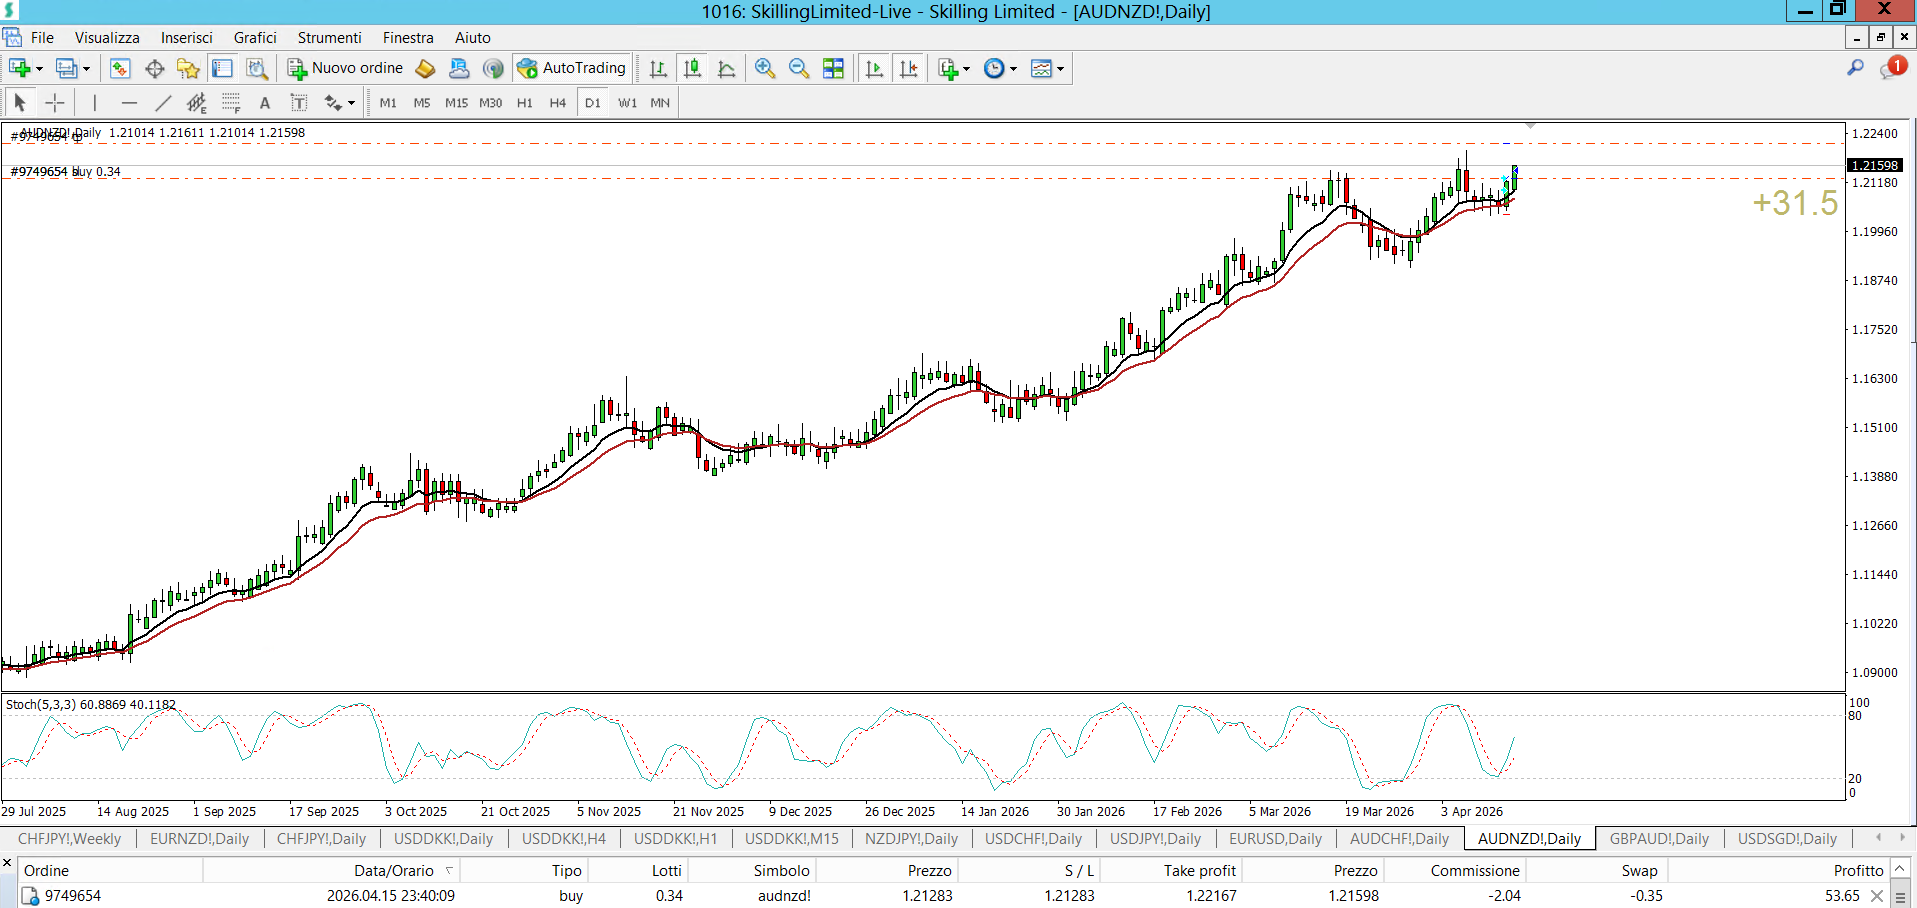The height and width of the screenshot is (908, 1917).
Task: Toggle the AutoTrading button
Action: pos(572,68)
